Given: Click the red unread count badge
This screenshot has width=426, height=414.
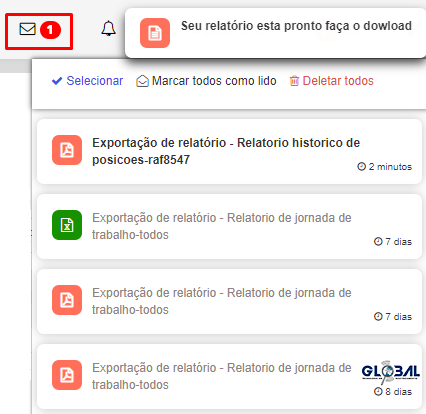Looking at the screenshot, I should 50,30.
